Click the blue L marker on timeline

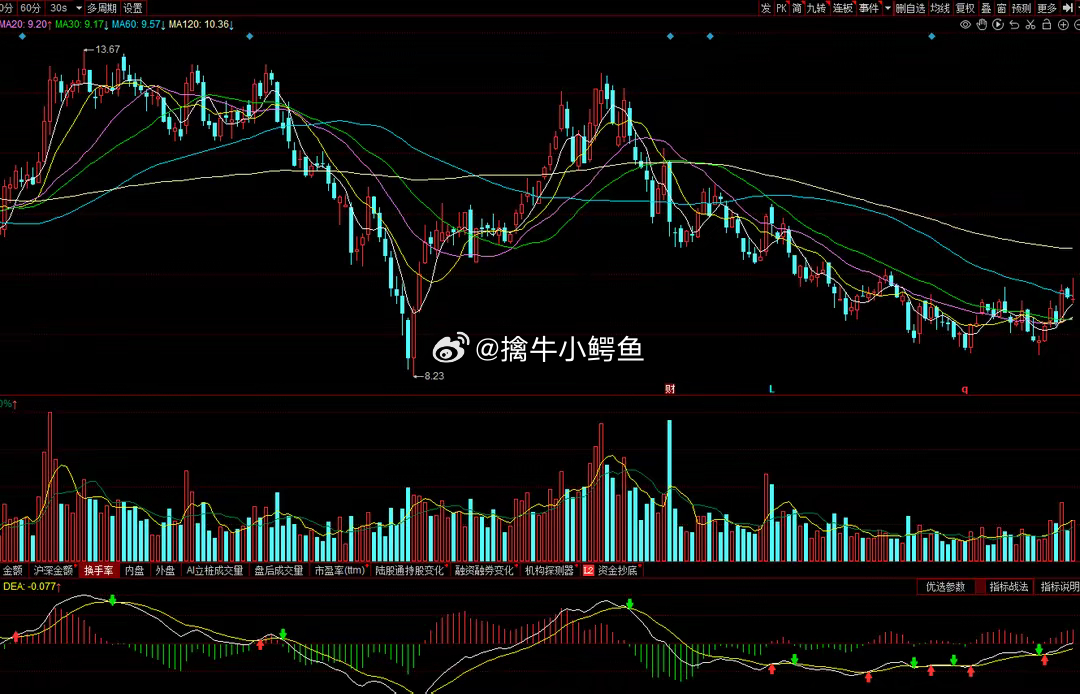[x=771, y=389]
